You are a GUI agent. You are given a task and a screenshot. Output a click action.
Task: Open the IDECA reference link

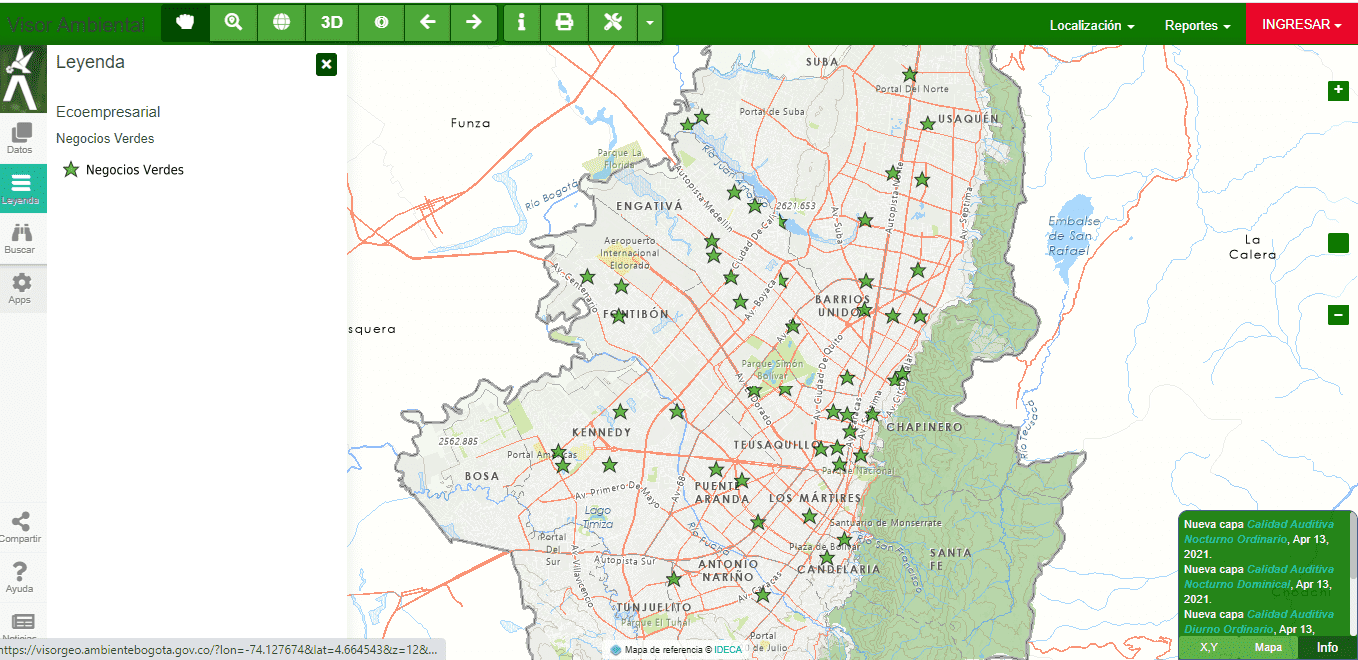coord(728,649)
